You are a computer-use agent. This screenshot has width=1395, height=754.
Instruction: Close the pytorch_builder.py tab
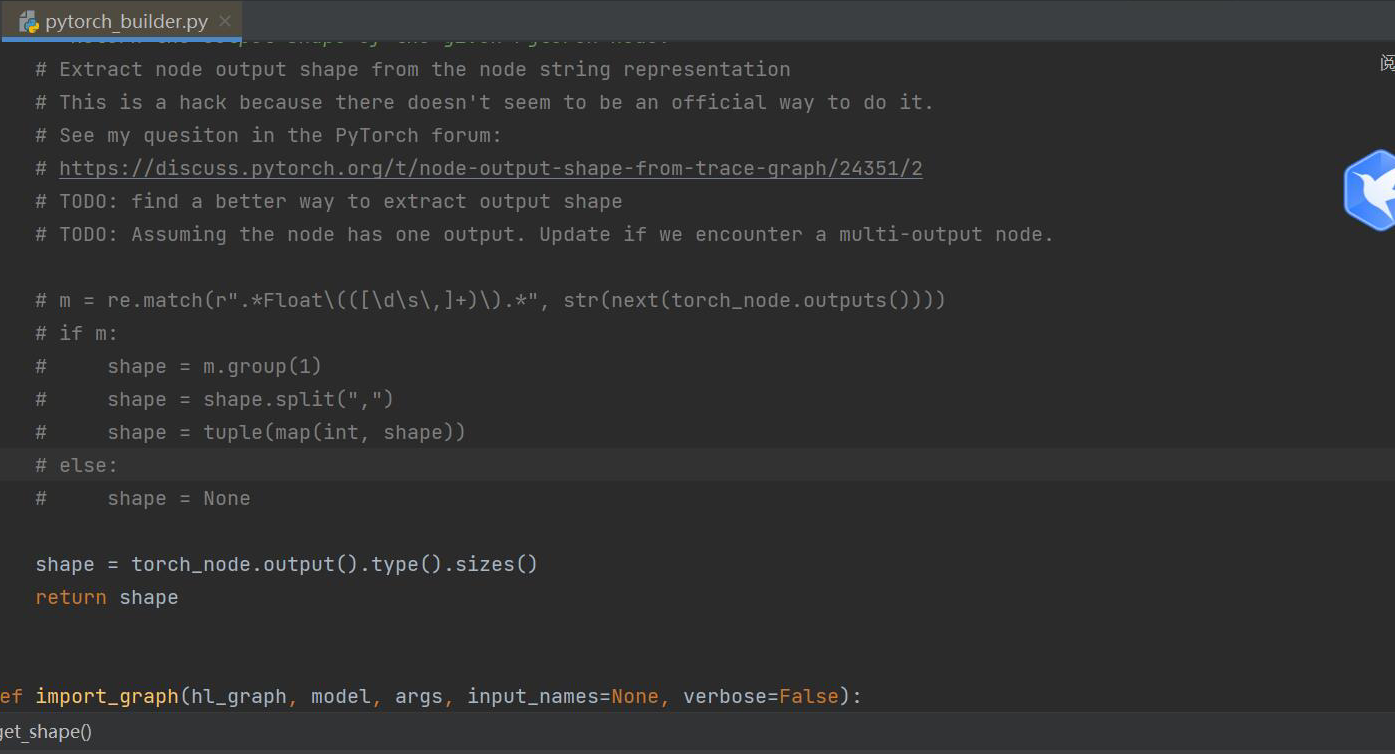point(224,20)
